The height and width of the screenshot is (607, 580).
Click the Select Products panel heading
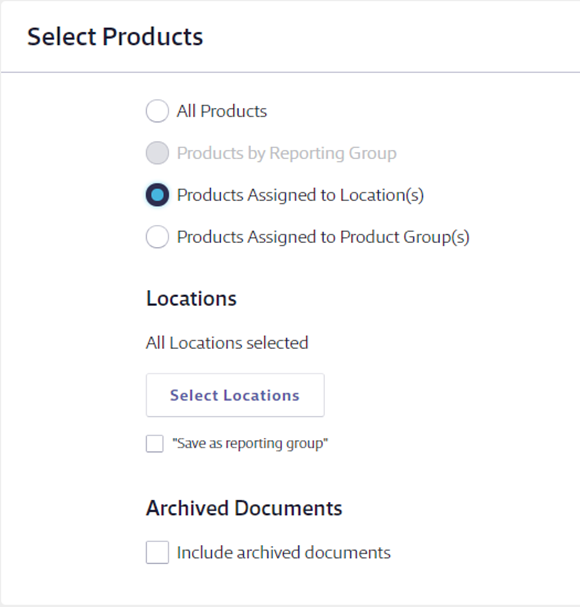[x=115, y=37]
